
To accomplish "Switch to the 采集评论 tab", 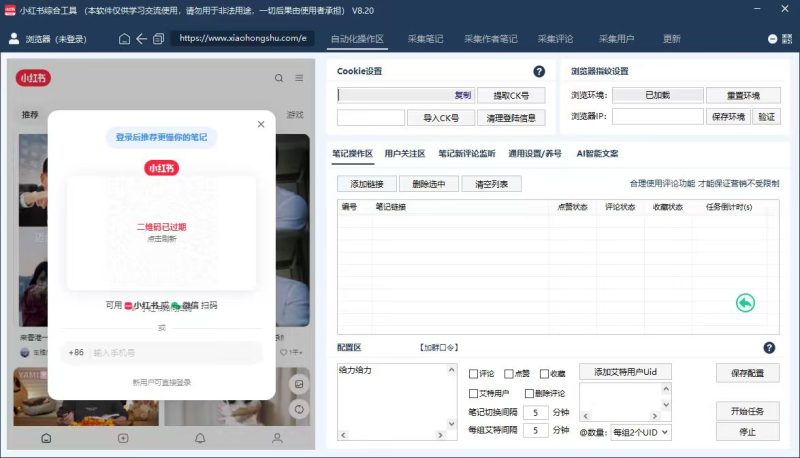I will coord(555,39).
